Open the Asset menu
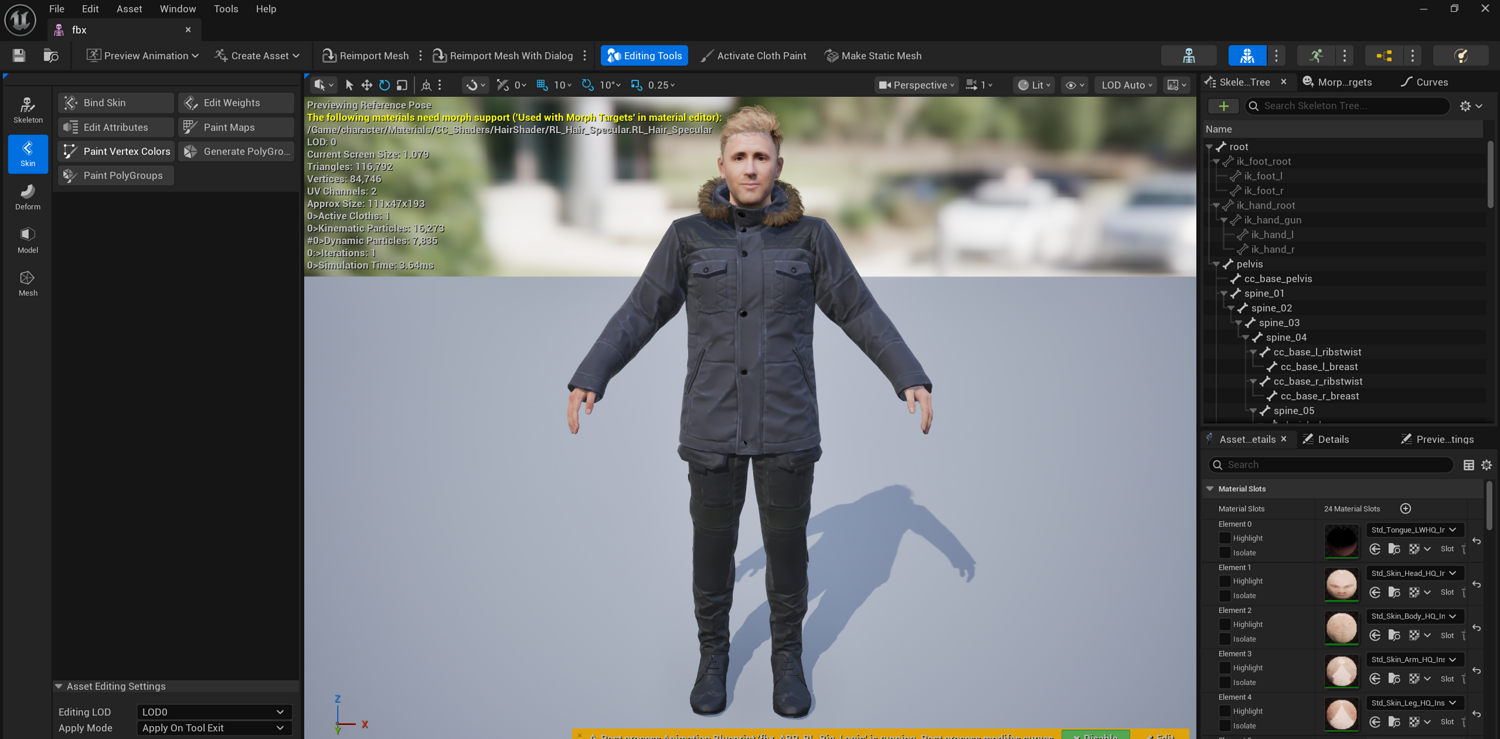1500x739 pixels. pyautogui.click(x=129, y=9)
